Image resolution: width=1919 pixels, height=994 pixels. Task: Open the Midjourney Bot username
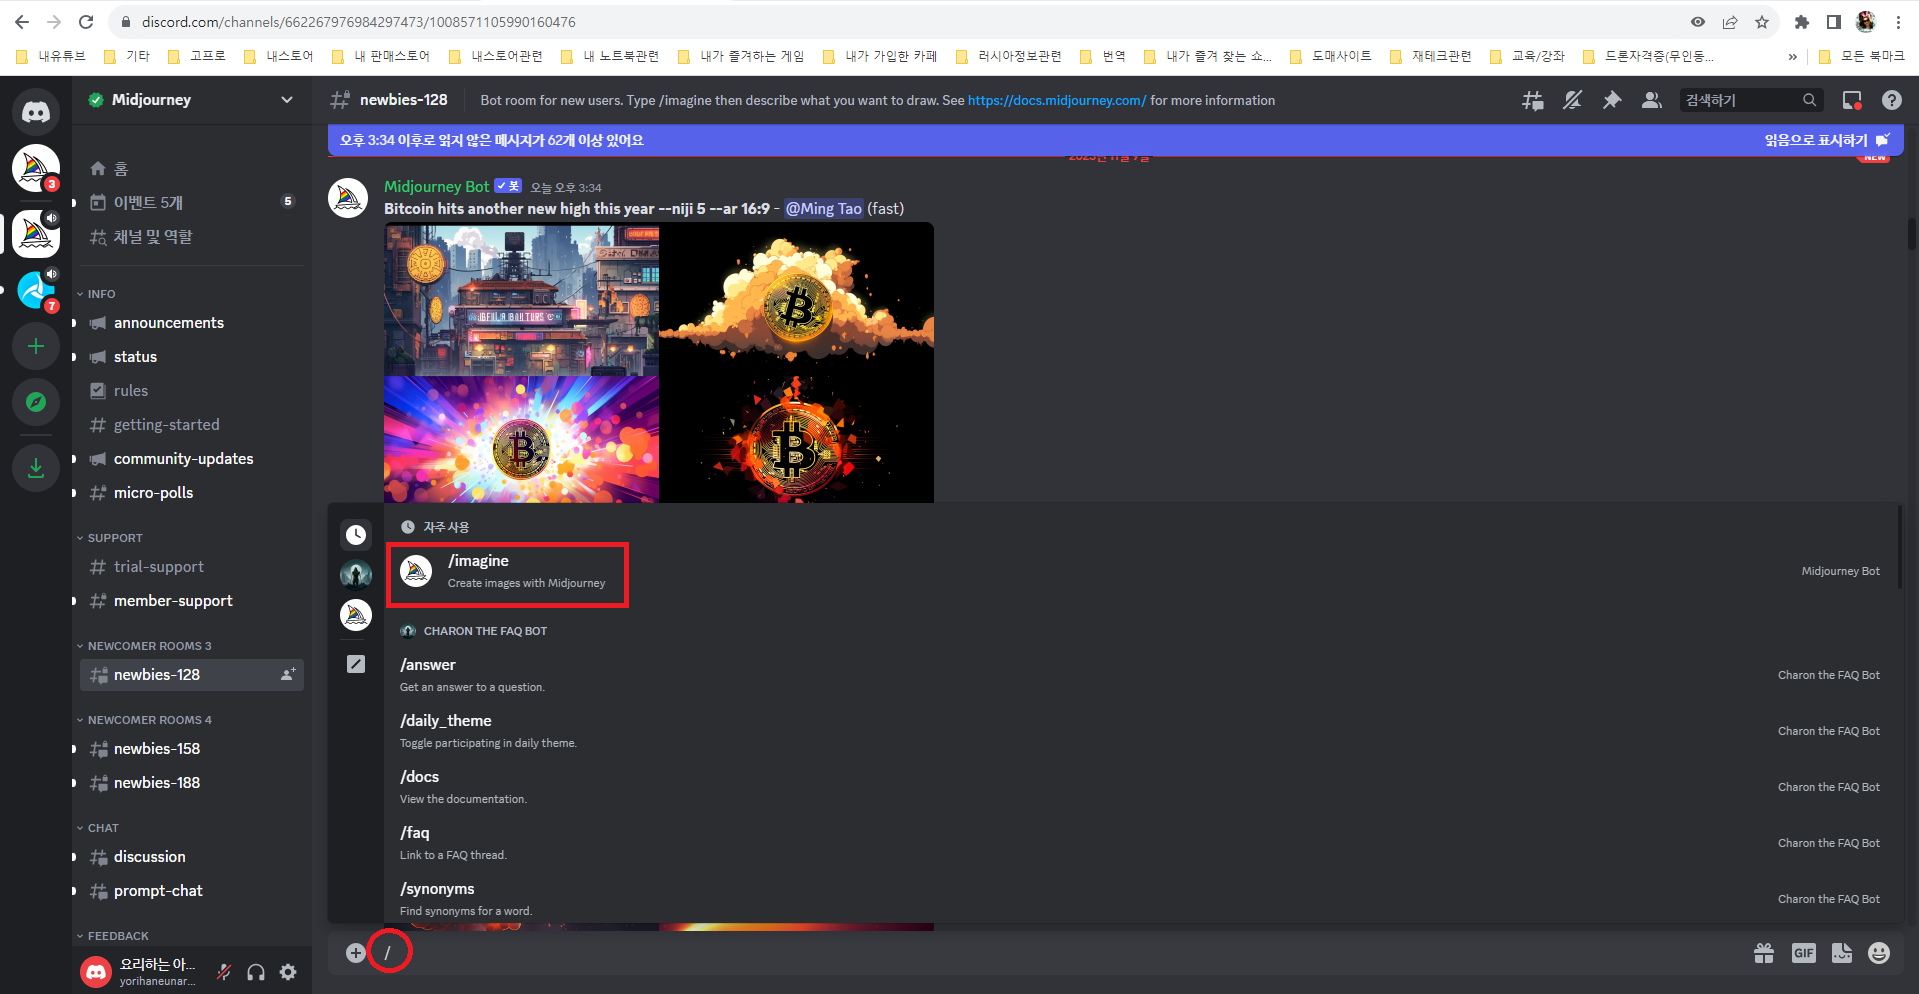click(x=437, y=187)
